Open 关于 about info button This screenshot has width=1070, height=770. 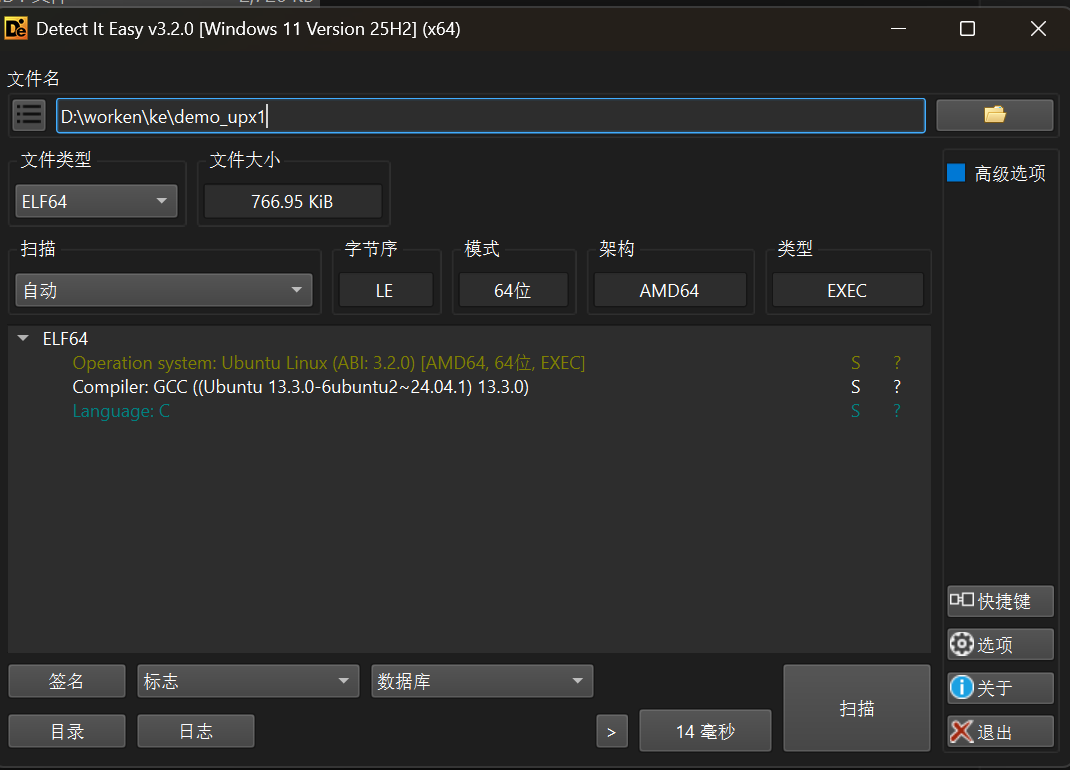point(1000,687)
